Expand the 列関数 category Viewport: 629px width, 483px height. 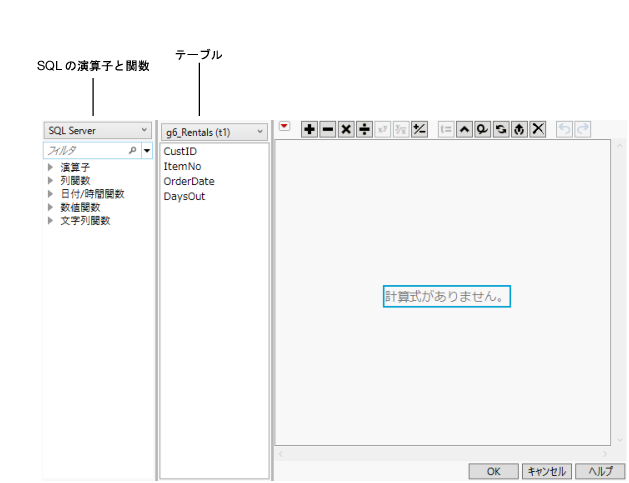(50, 180)
